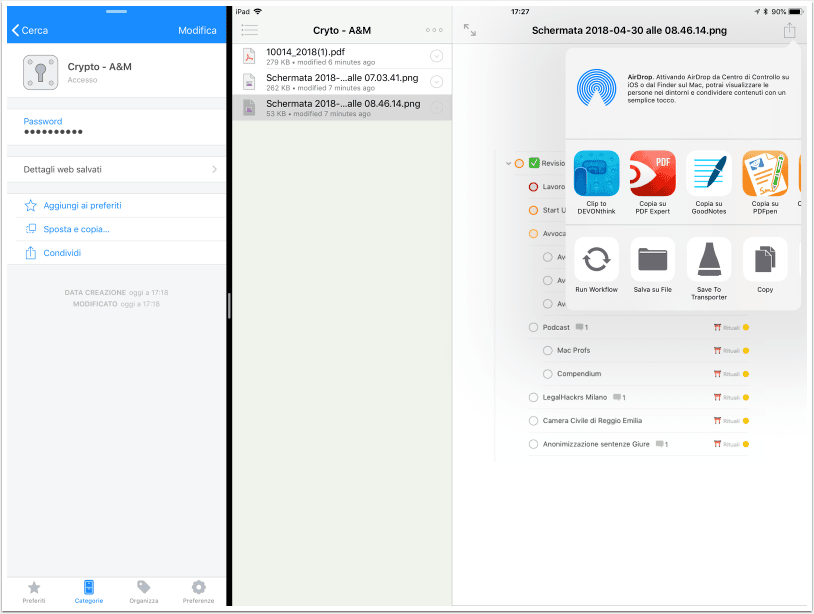Open options chevron for 10014_2018(1).pdf

click(x=437, y=56)
